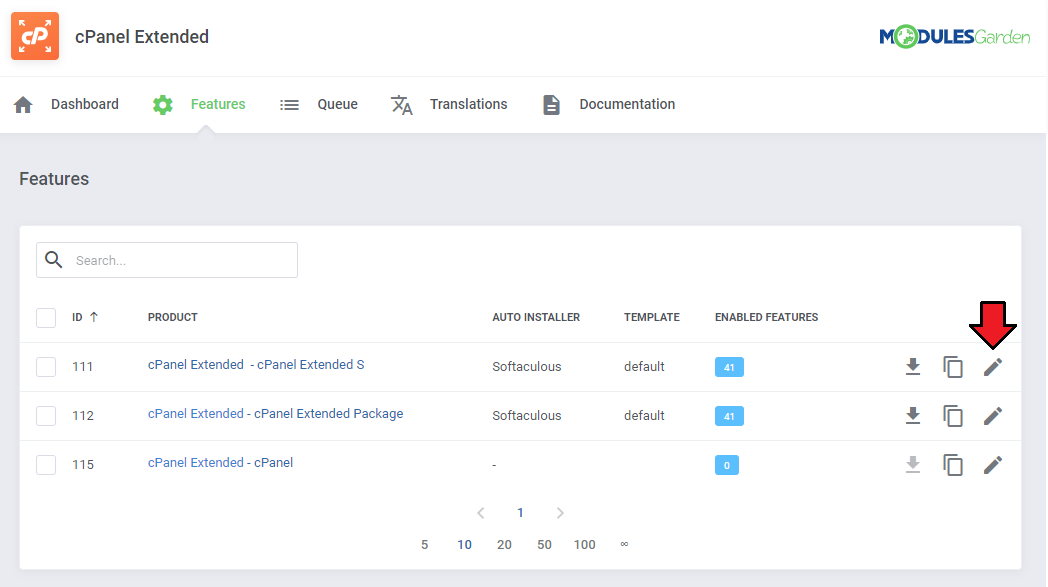The height and width of the screenshot is (587, 1048).
Task: Click the default template cell in row 112
Action: point(644,415)
